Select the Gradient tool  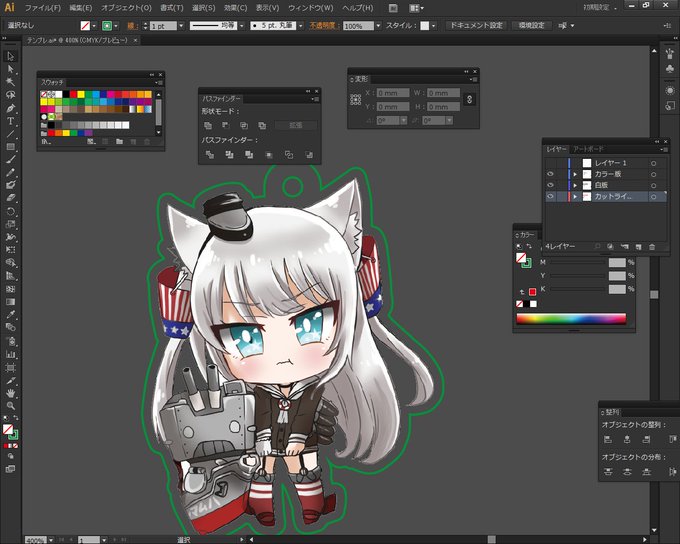[x=10, y=301]
